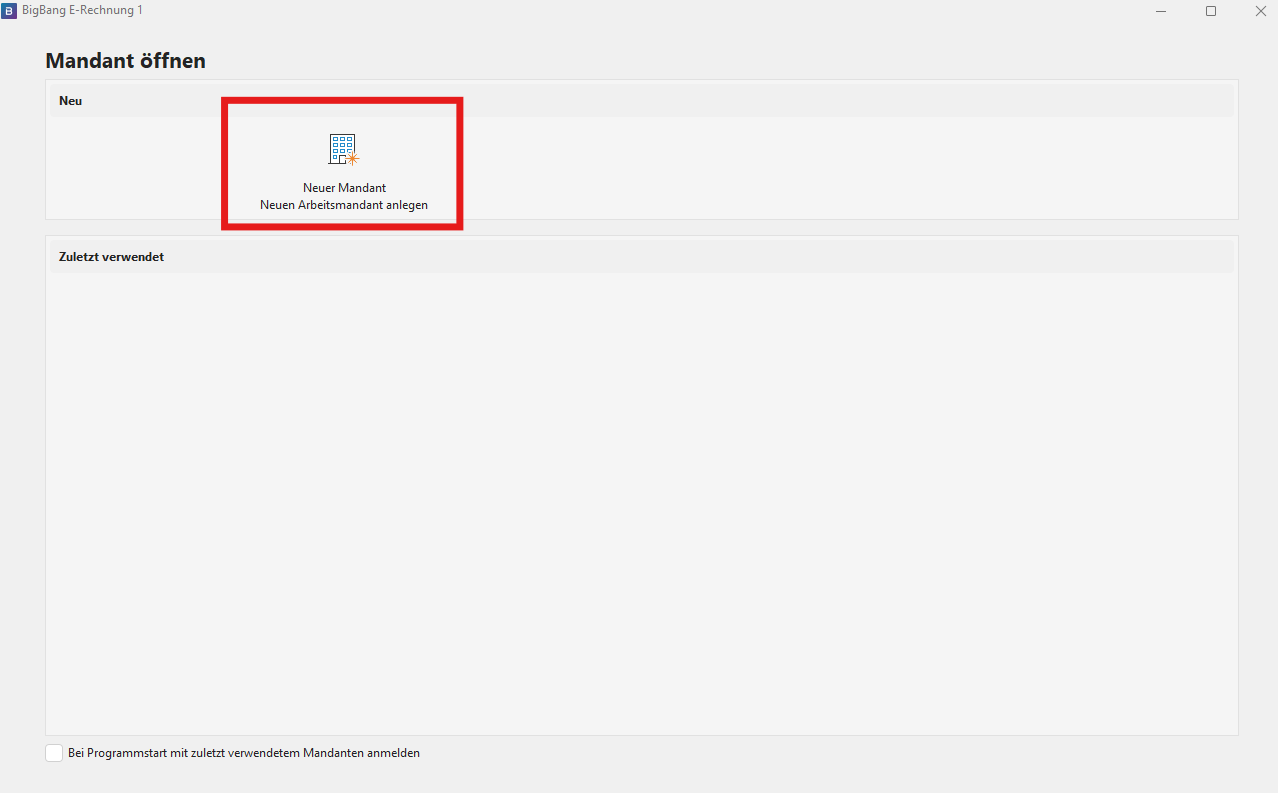The width and height of the screenshot is (1278, 793).
Task: Click the 'Zuletzt verwendet' section header
Action: point(111,257)
